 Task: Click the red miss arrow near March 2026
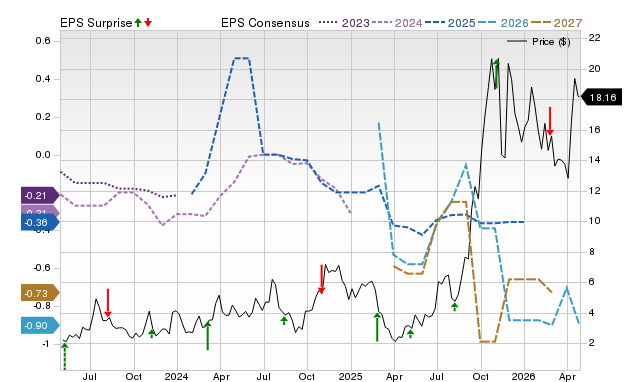point(550,121)
